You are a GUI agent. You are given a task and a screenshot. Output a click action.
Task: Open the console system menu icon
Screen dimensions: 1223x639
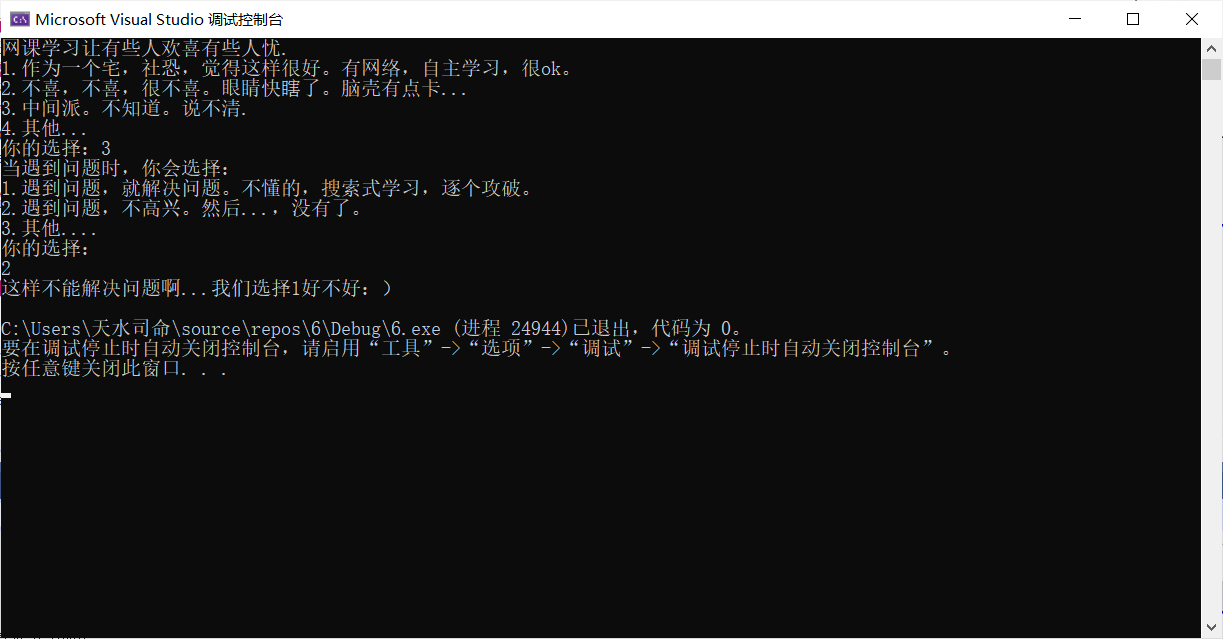tap(18, 19)
